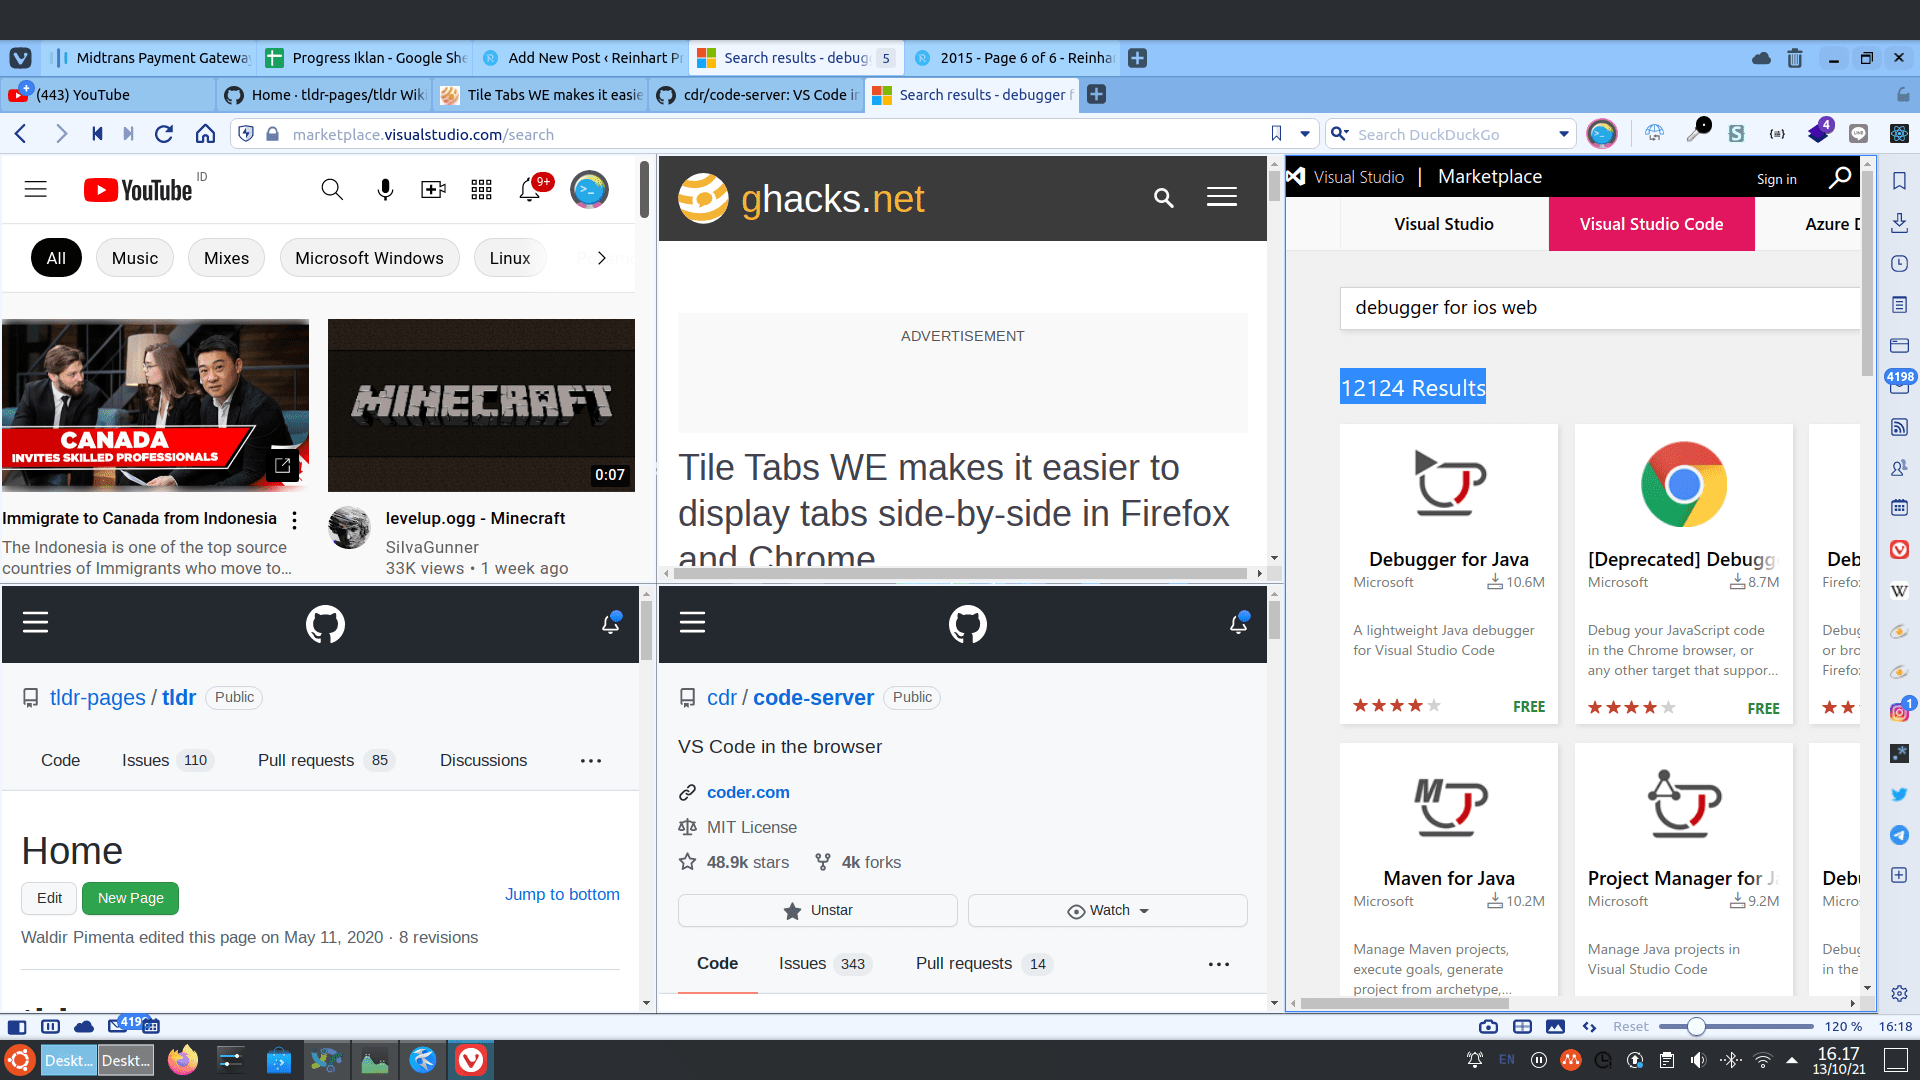Viewport: 1920px width, 1080px height.
Task: Open the coder.com link
Action: pyautogui.click(x=747, y=792)
